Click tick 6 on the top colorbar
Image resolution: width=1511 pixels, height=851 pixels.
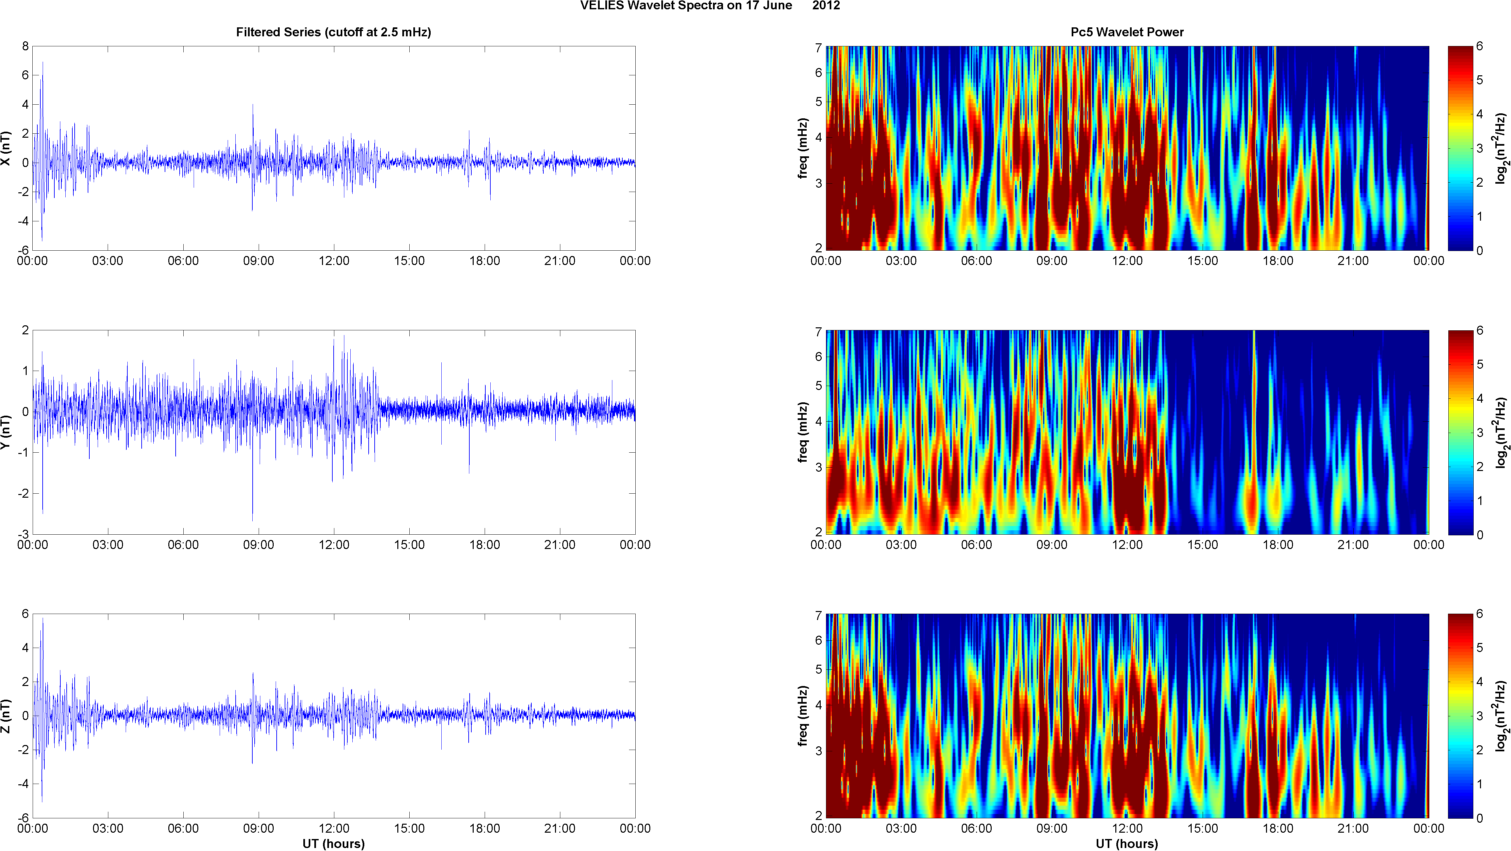pyautogui.click(x=1480, y=46)
